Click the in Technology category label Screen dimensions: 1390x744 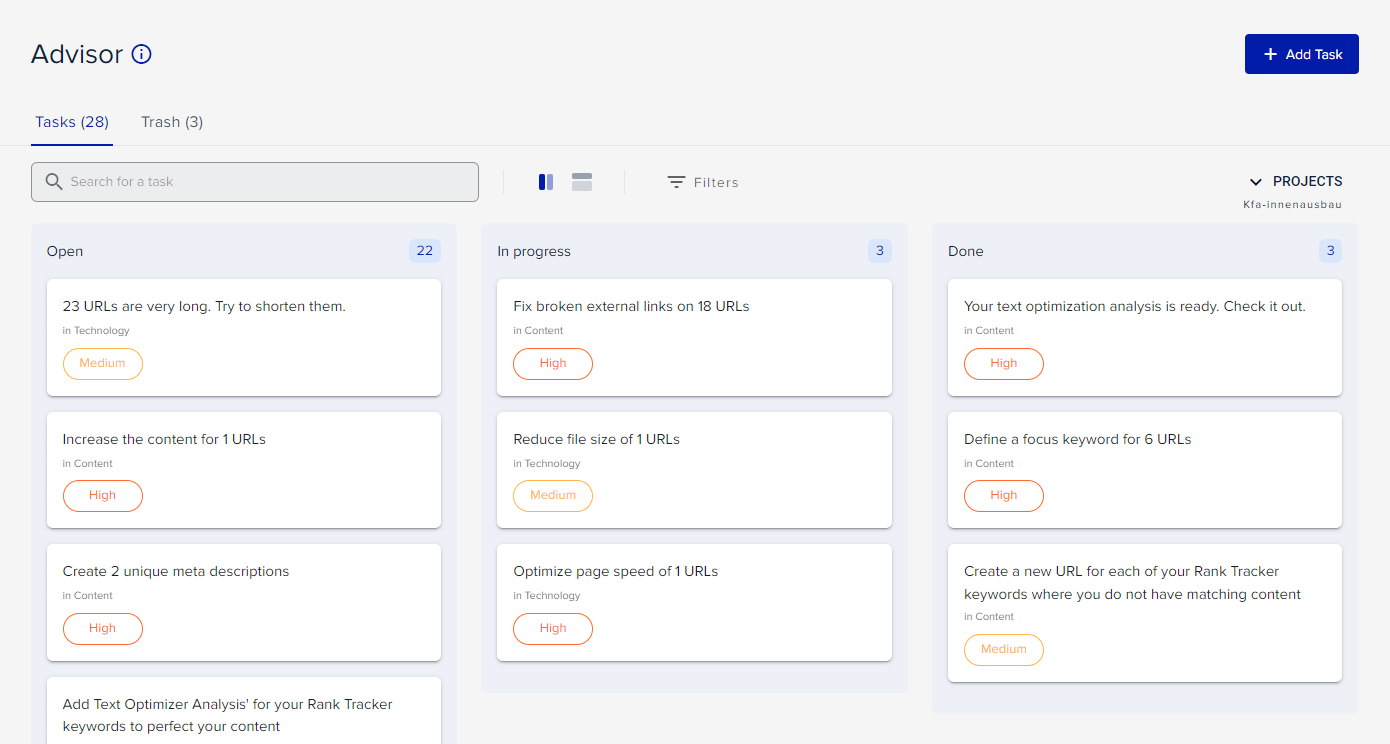pos(95,330)
